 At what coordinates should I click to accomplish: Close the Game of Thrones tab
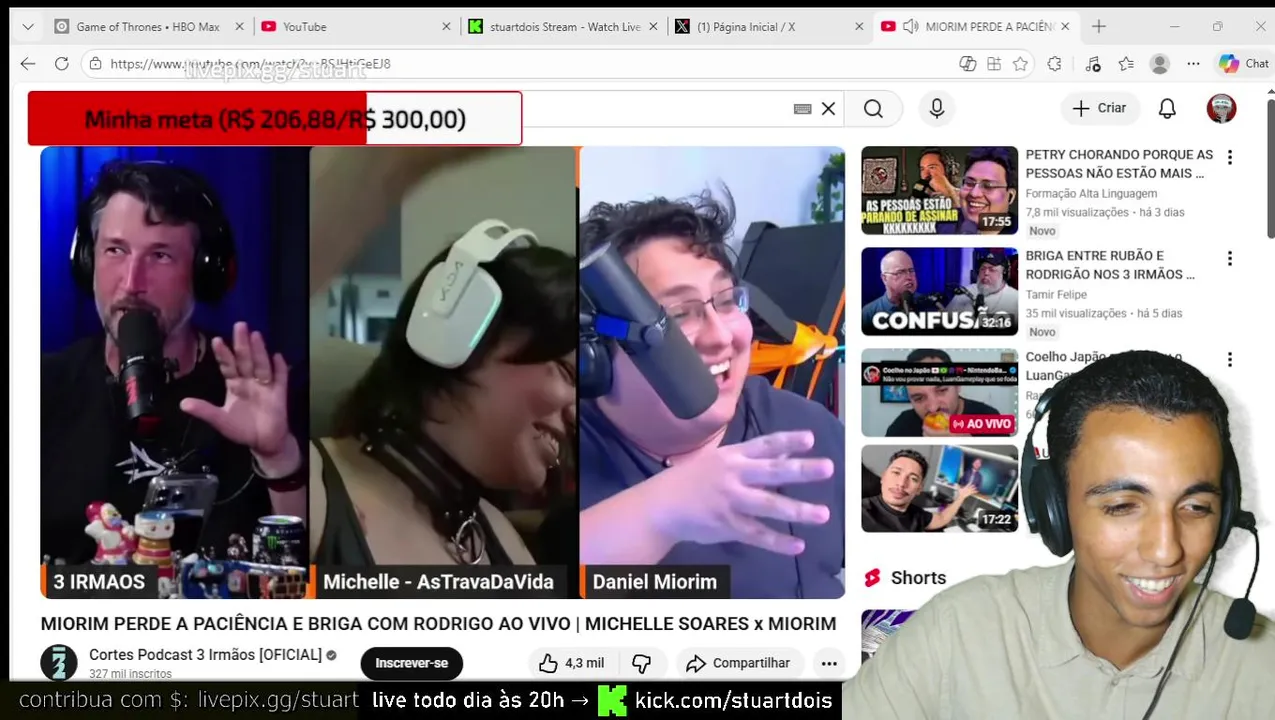click(x=240, y=27)
